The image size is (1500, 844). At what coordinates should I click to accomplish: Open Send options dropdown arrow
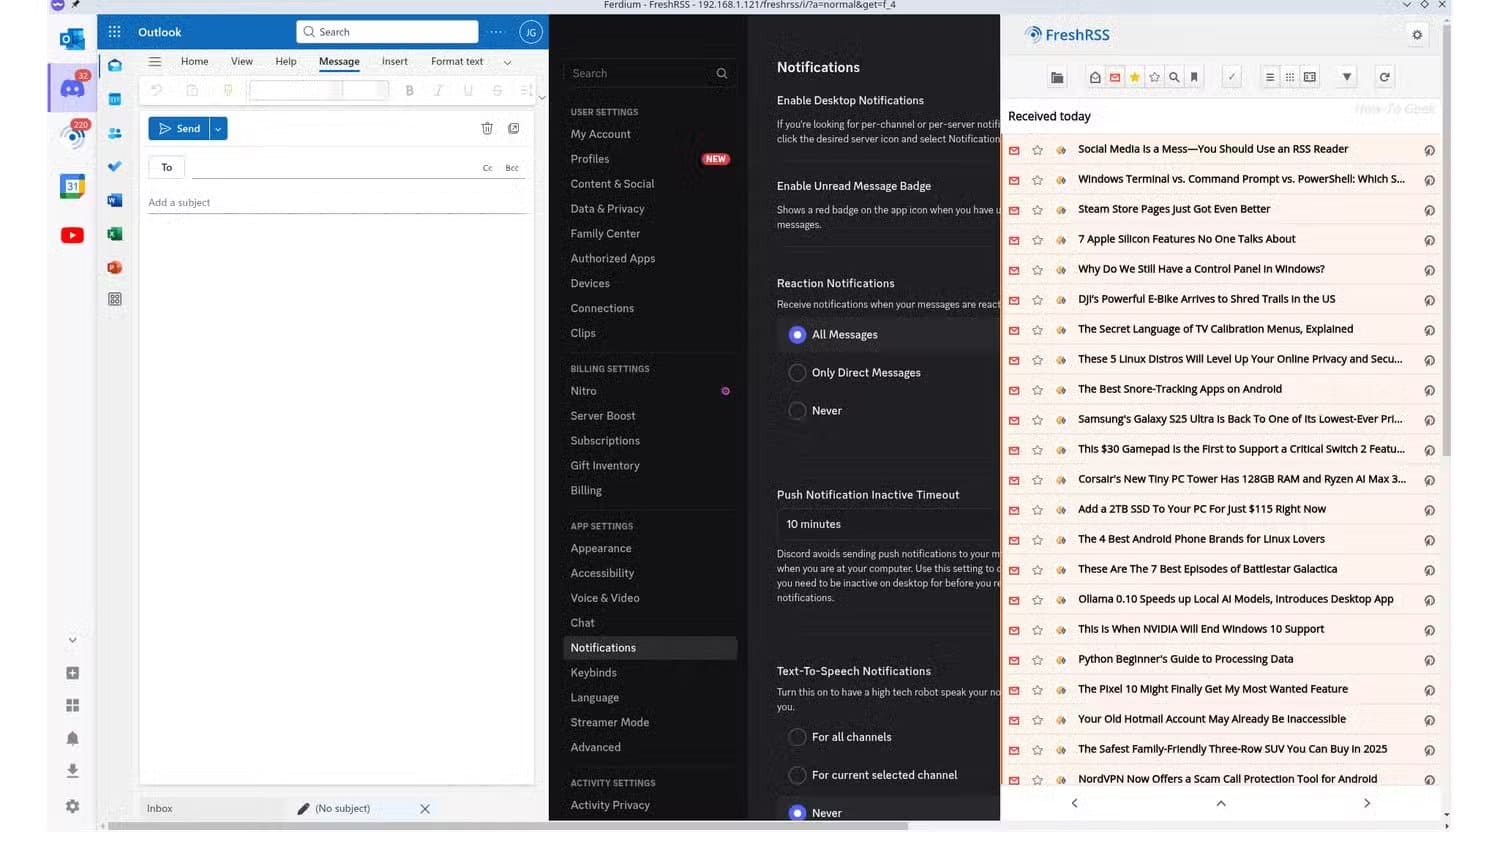pyautogui.click(x=218, y=128)
